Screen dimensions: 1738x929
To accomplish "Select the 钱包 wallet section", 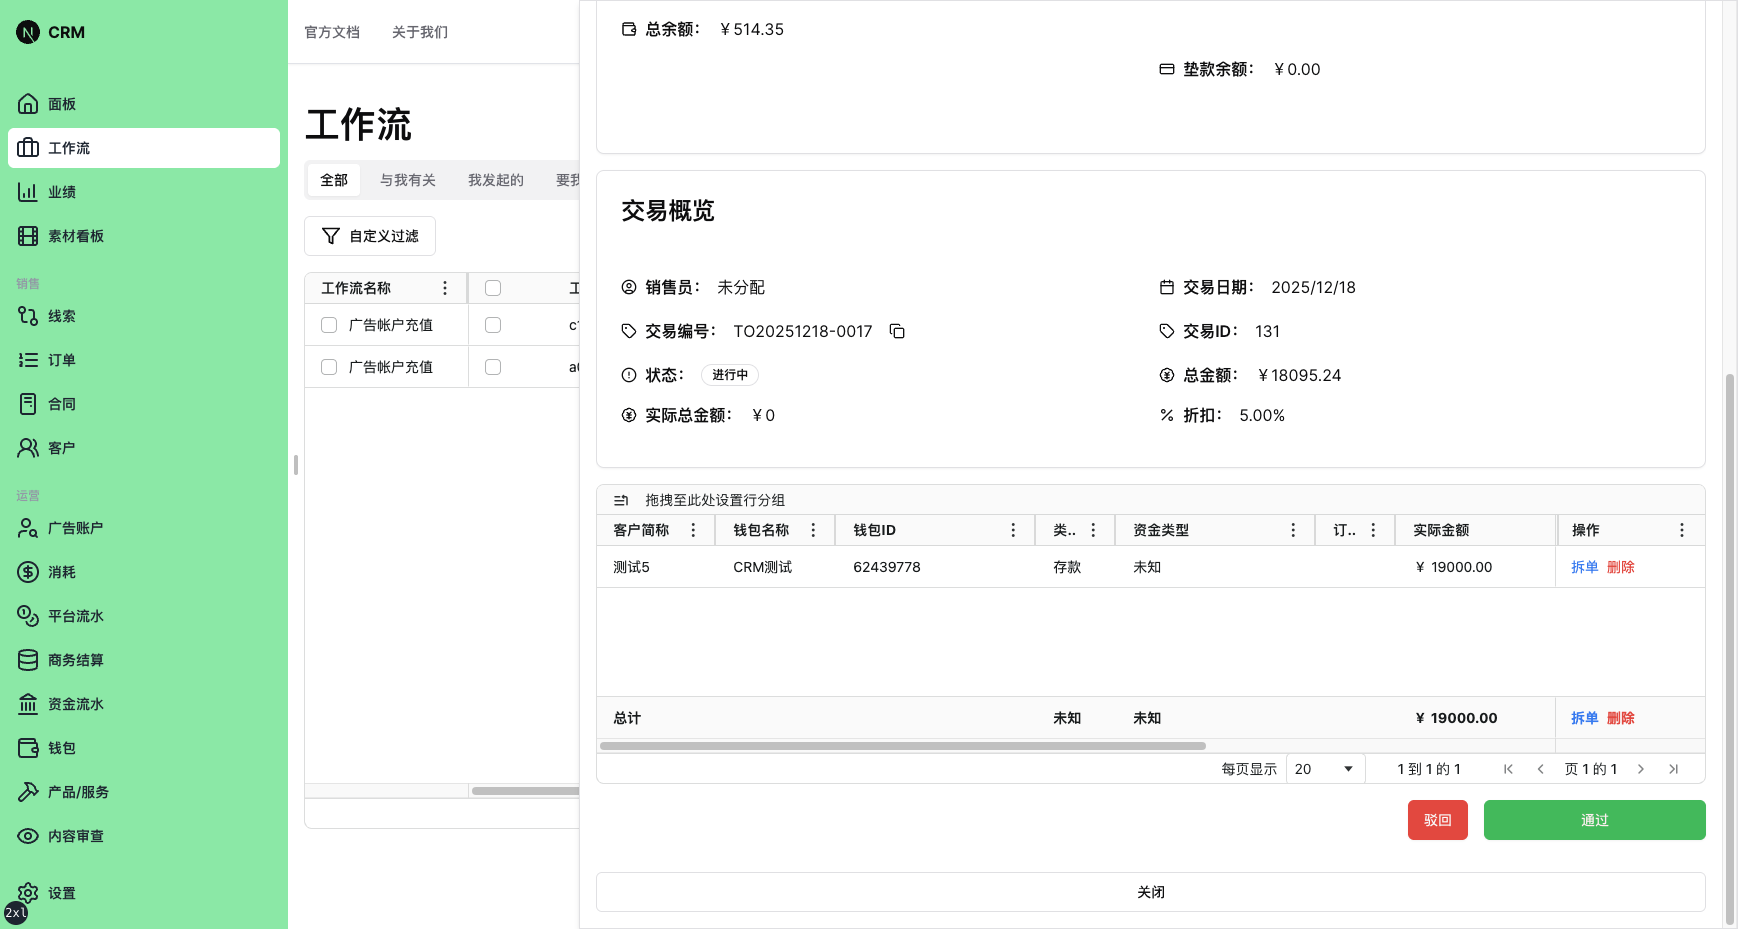I will coord(60,747).
